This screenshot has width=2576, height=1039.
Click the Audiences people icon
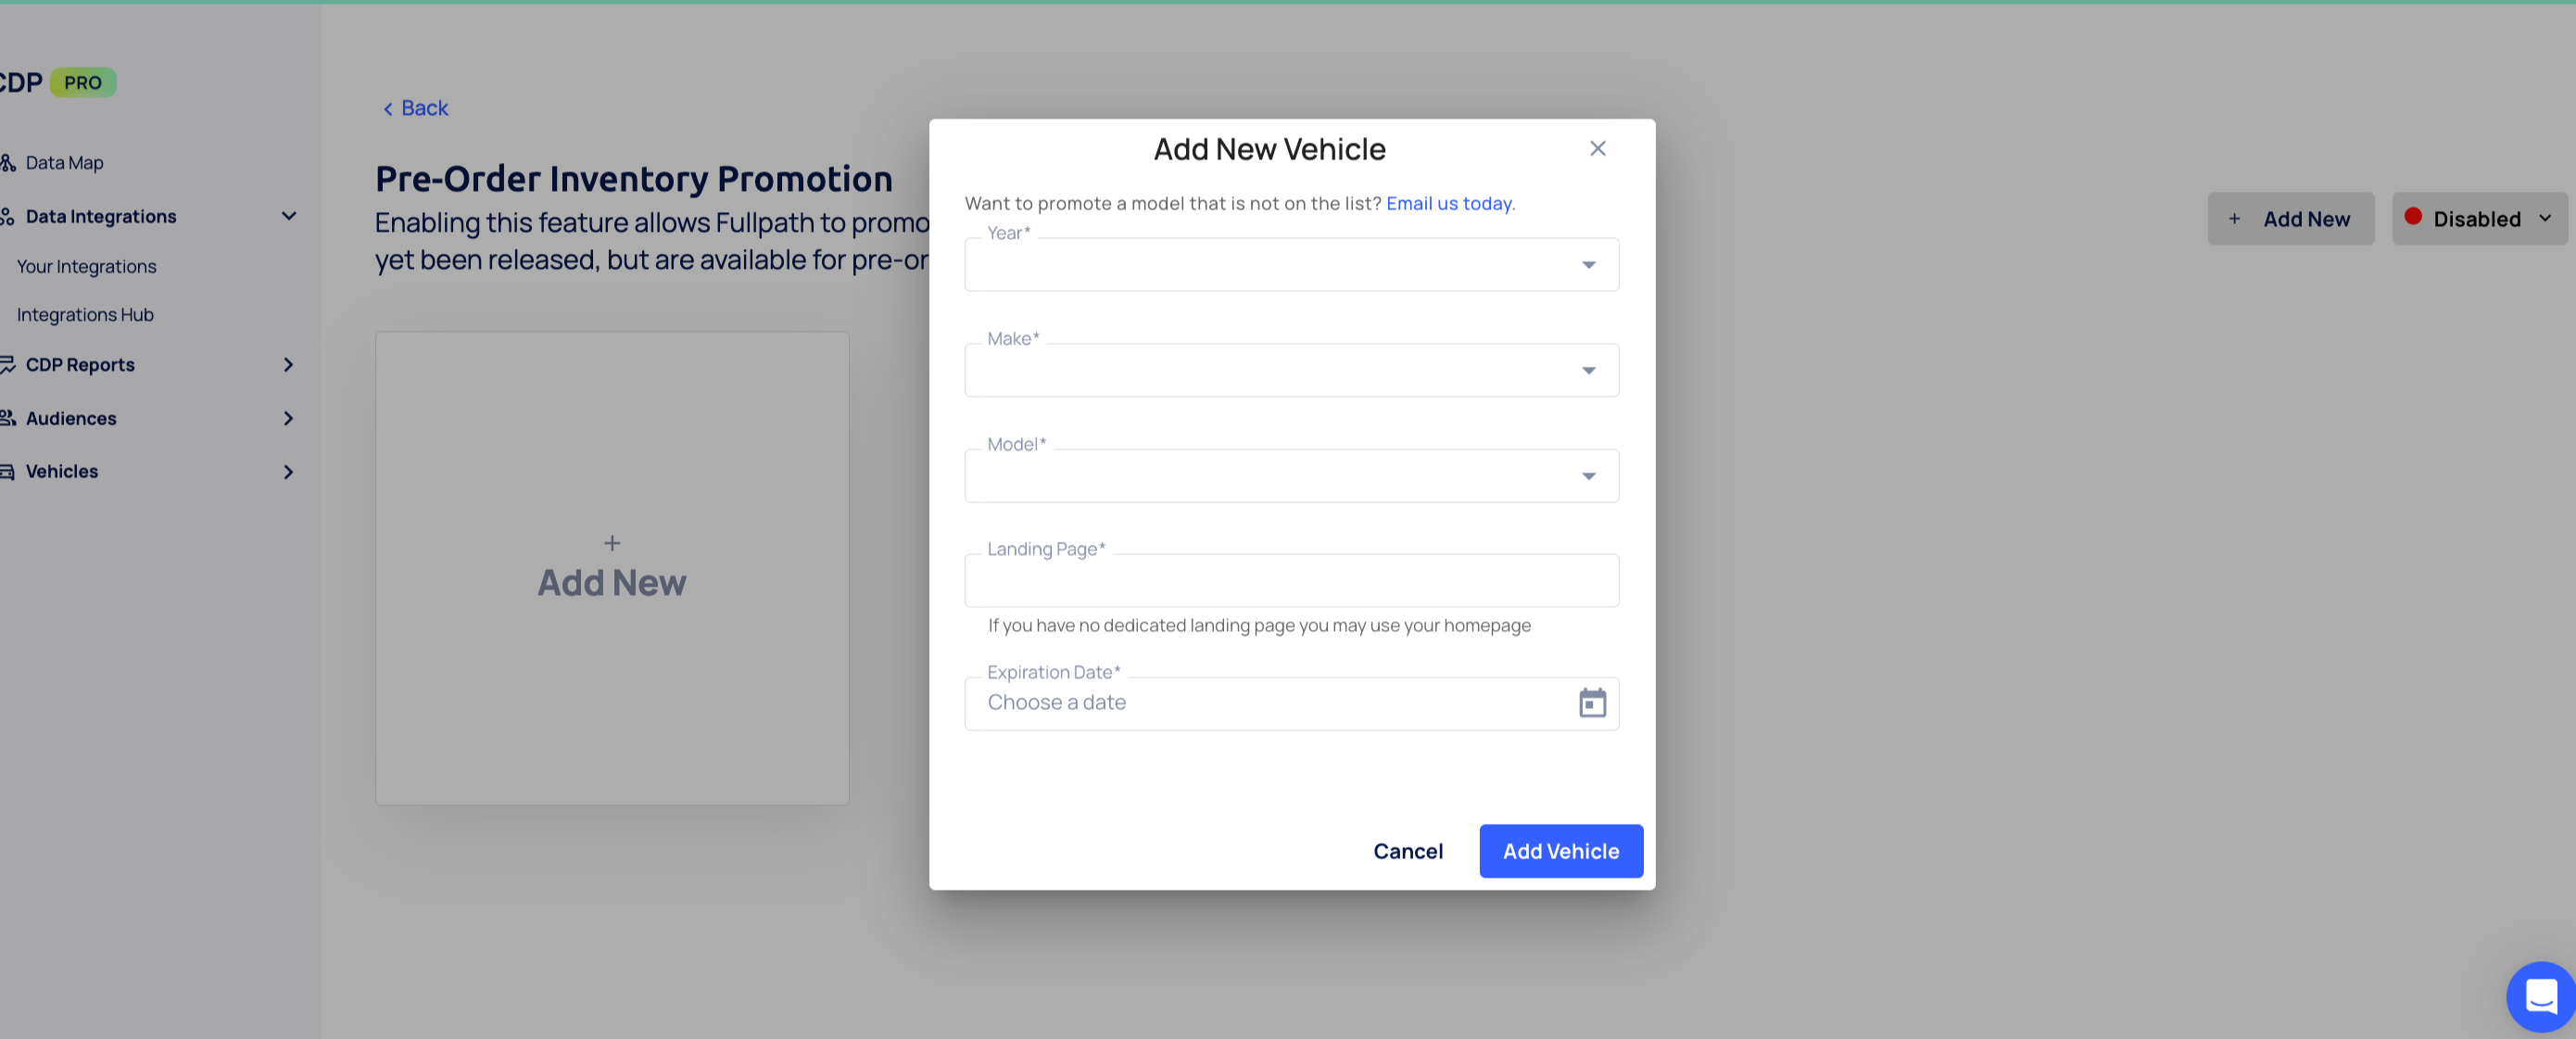pyautogui.click(x=8, y=418)
